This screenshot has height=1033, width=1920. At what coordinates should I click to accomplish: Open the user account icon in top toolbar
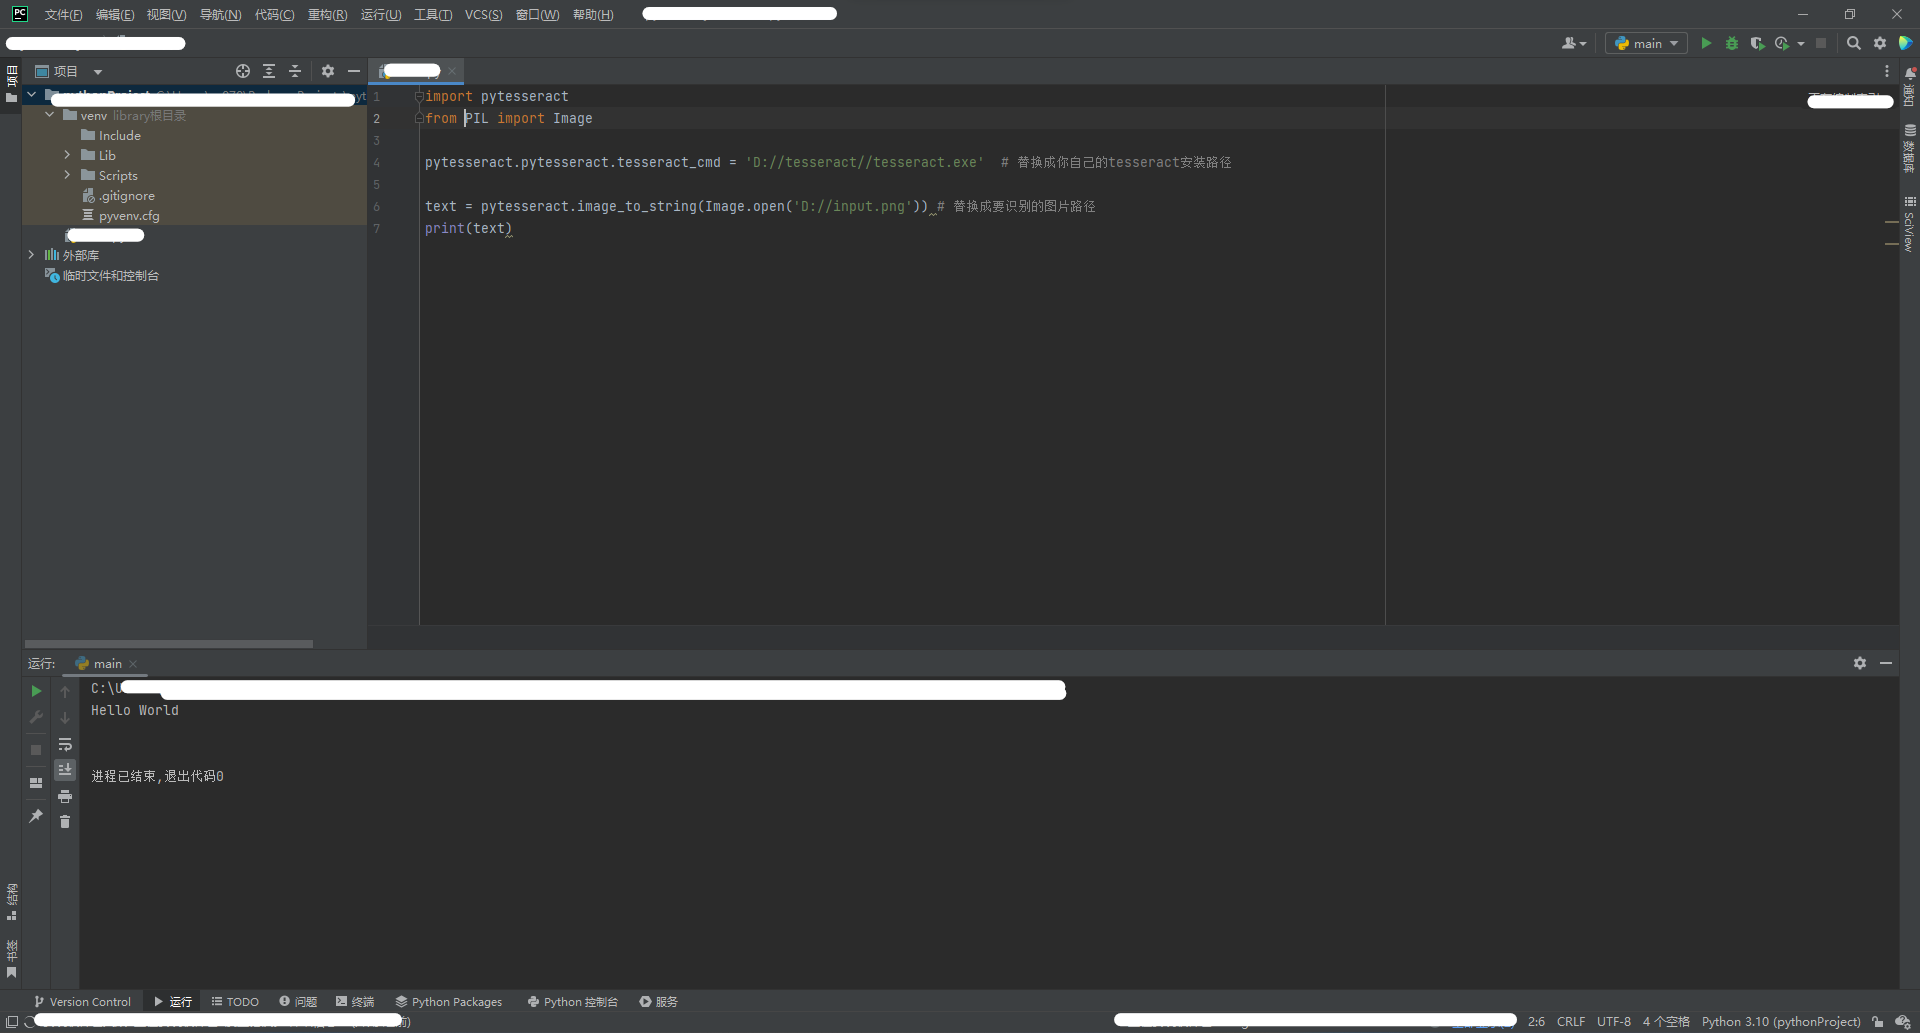click(1569, 43)
